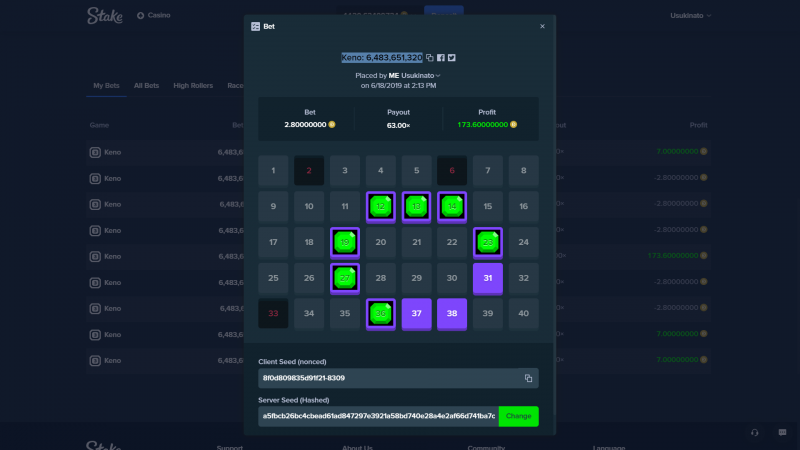Click the Keno game icon in first row
This screenshot has width=800, height=450.
pos(95,152)
